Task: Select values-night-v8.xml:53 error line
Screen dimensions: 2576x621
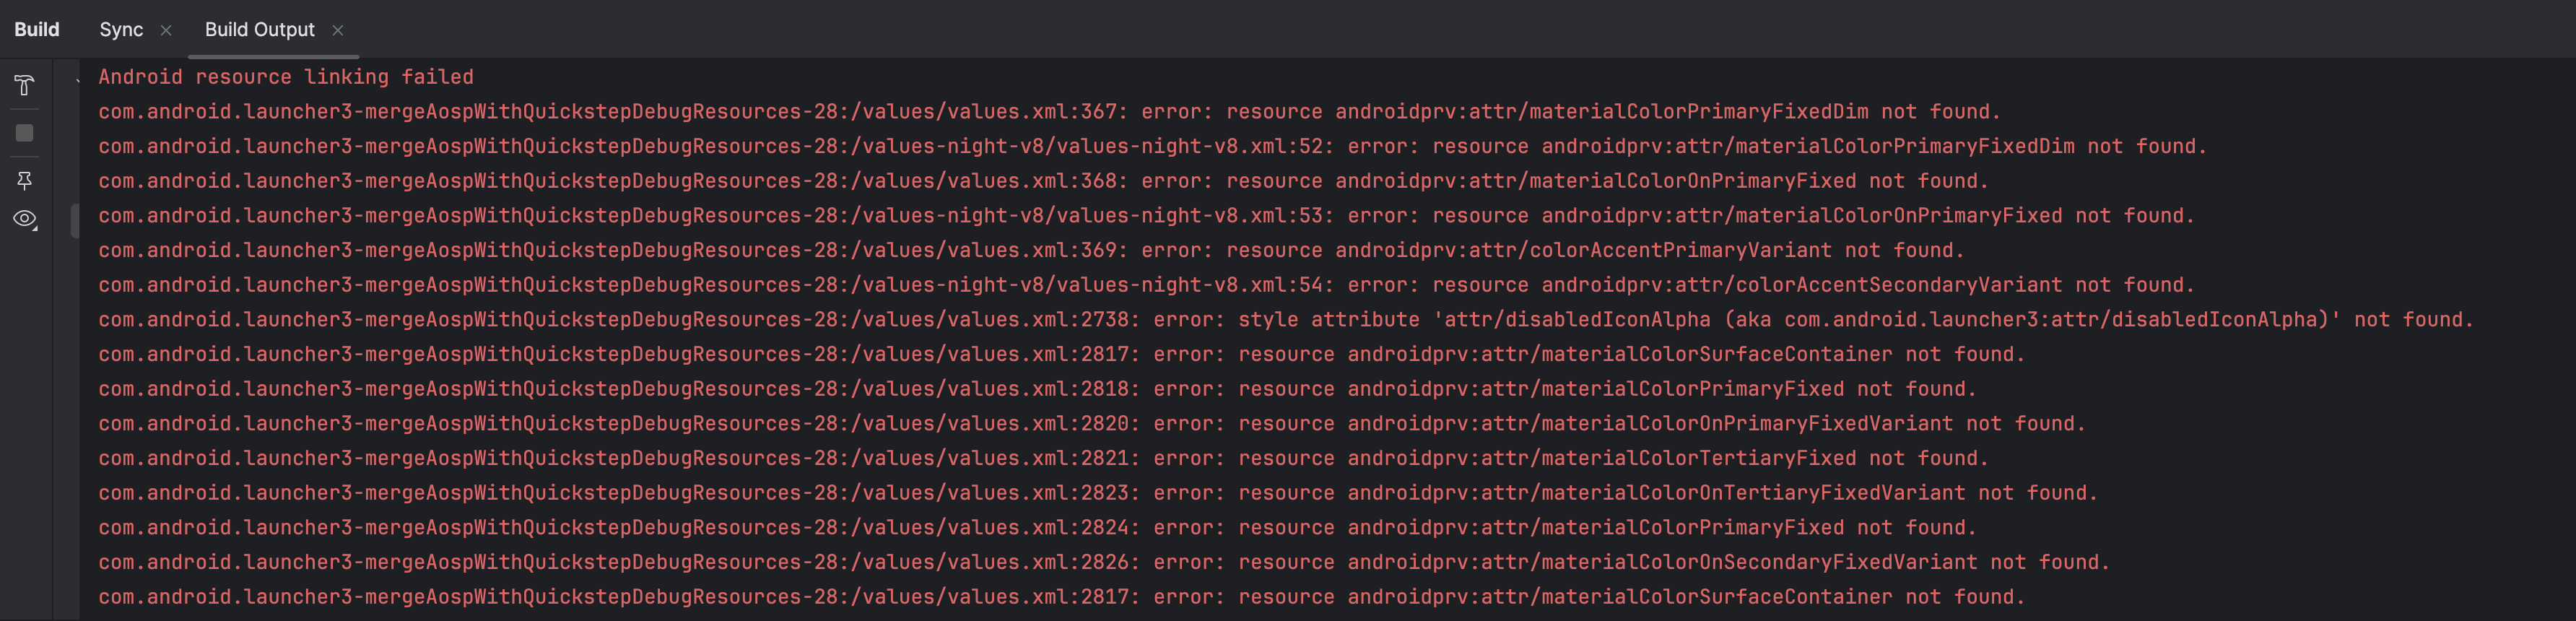Action: pos(1146,216)
